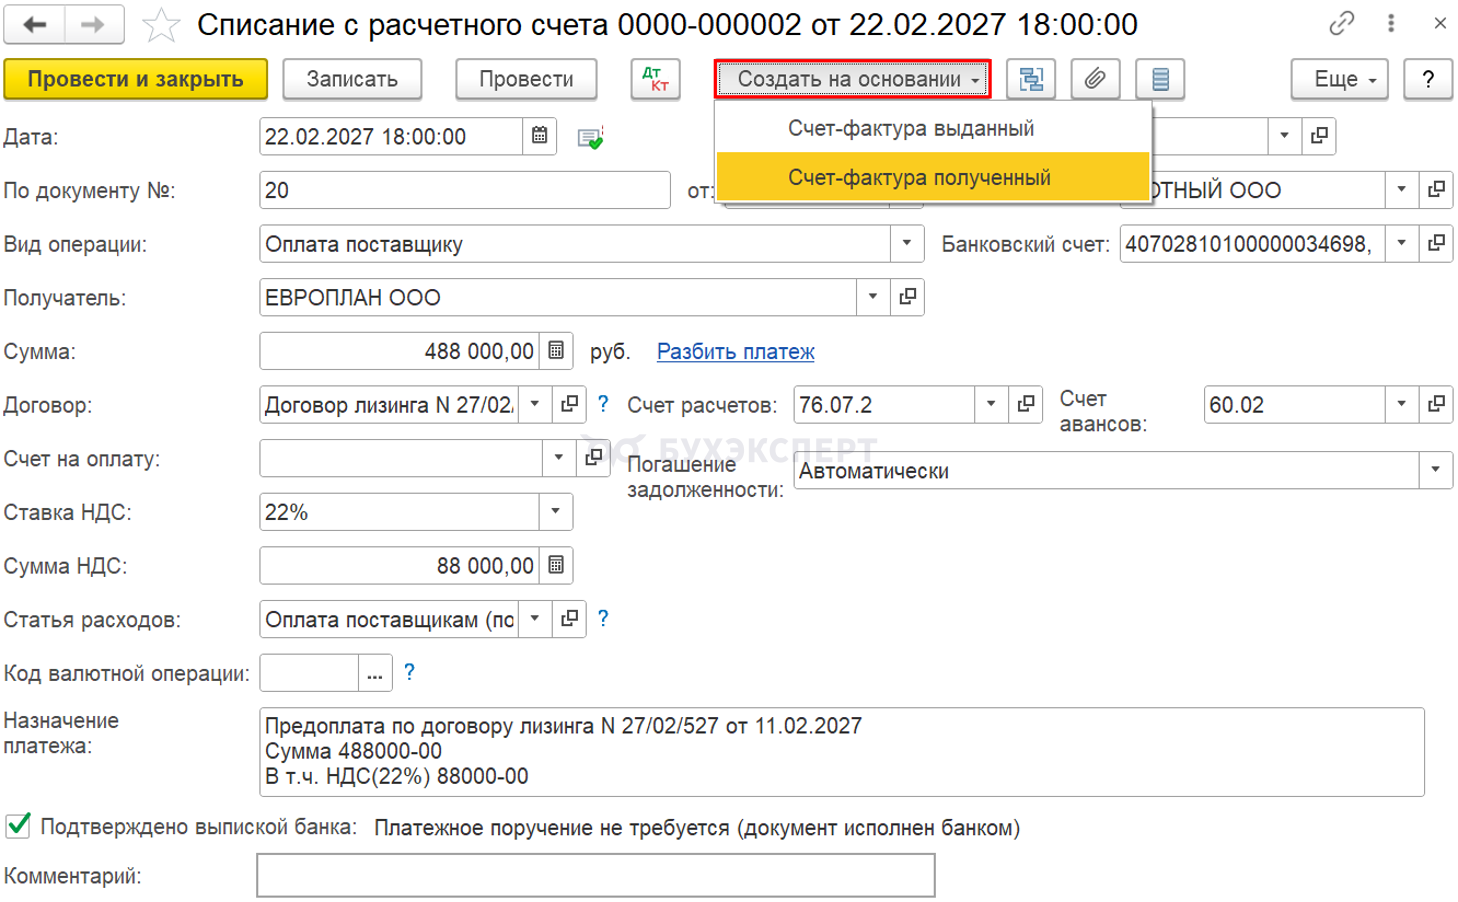1458x902 pixels.
Task: Expand Банковский счет dropdown
Action: 1402,243
